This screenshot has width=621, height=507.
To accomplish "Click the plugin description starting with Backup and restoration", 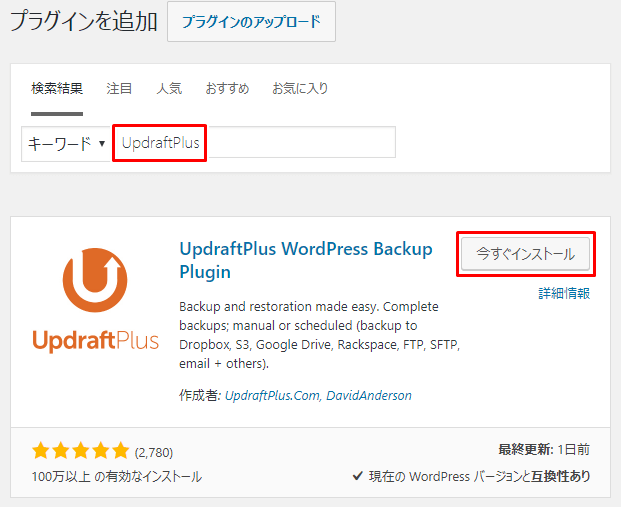I will pos(319,335).
